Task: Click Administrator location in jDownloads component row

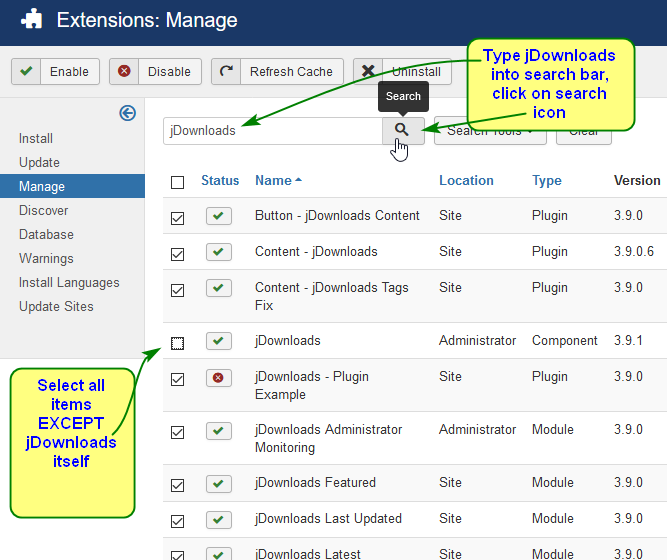Action: pos(477,340)
